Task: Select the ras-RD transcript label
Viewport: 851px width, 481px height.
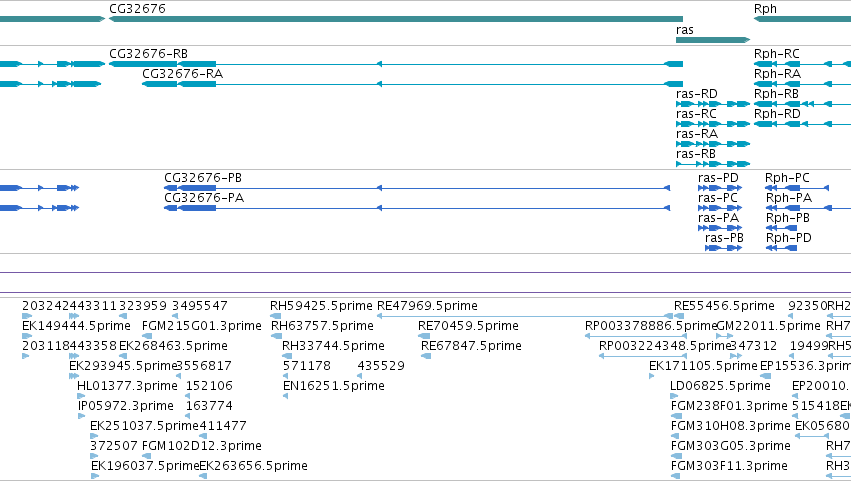Action: 697,94
